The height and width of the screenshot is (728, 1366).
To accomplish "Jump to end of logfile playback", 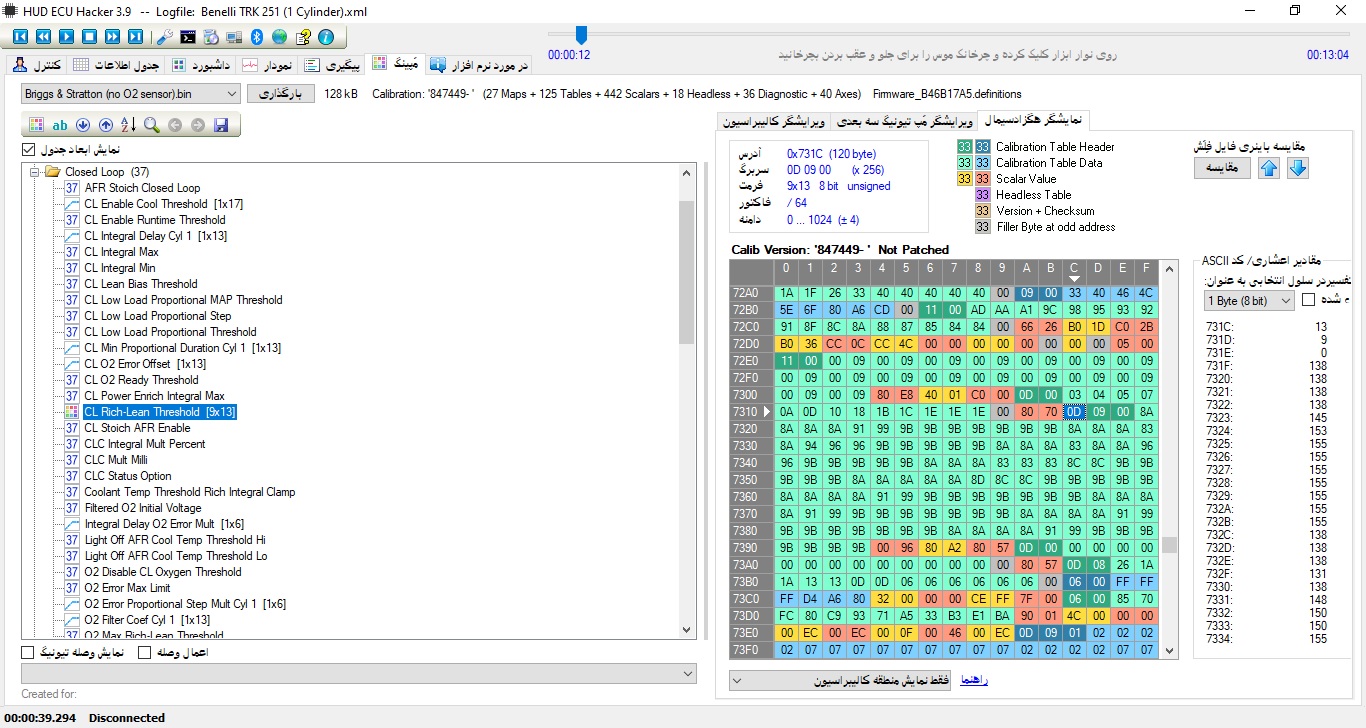I will pyautogui.click(x=135, y=37).
